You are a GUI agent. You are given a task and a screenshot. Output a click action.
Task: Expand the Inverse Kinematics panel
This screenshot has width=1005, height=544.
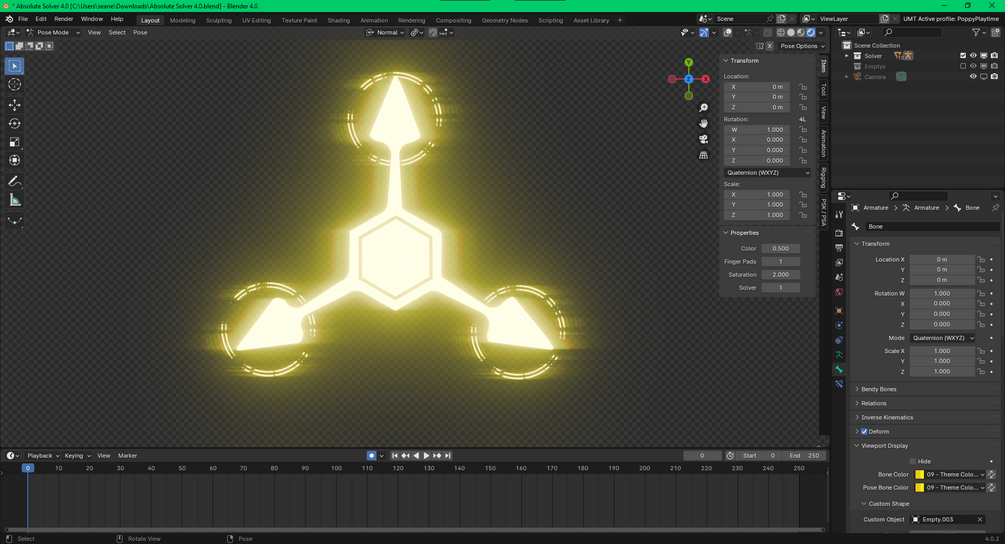[x=886, y=418]
